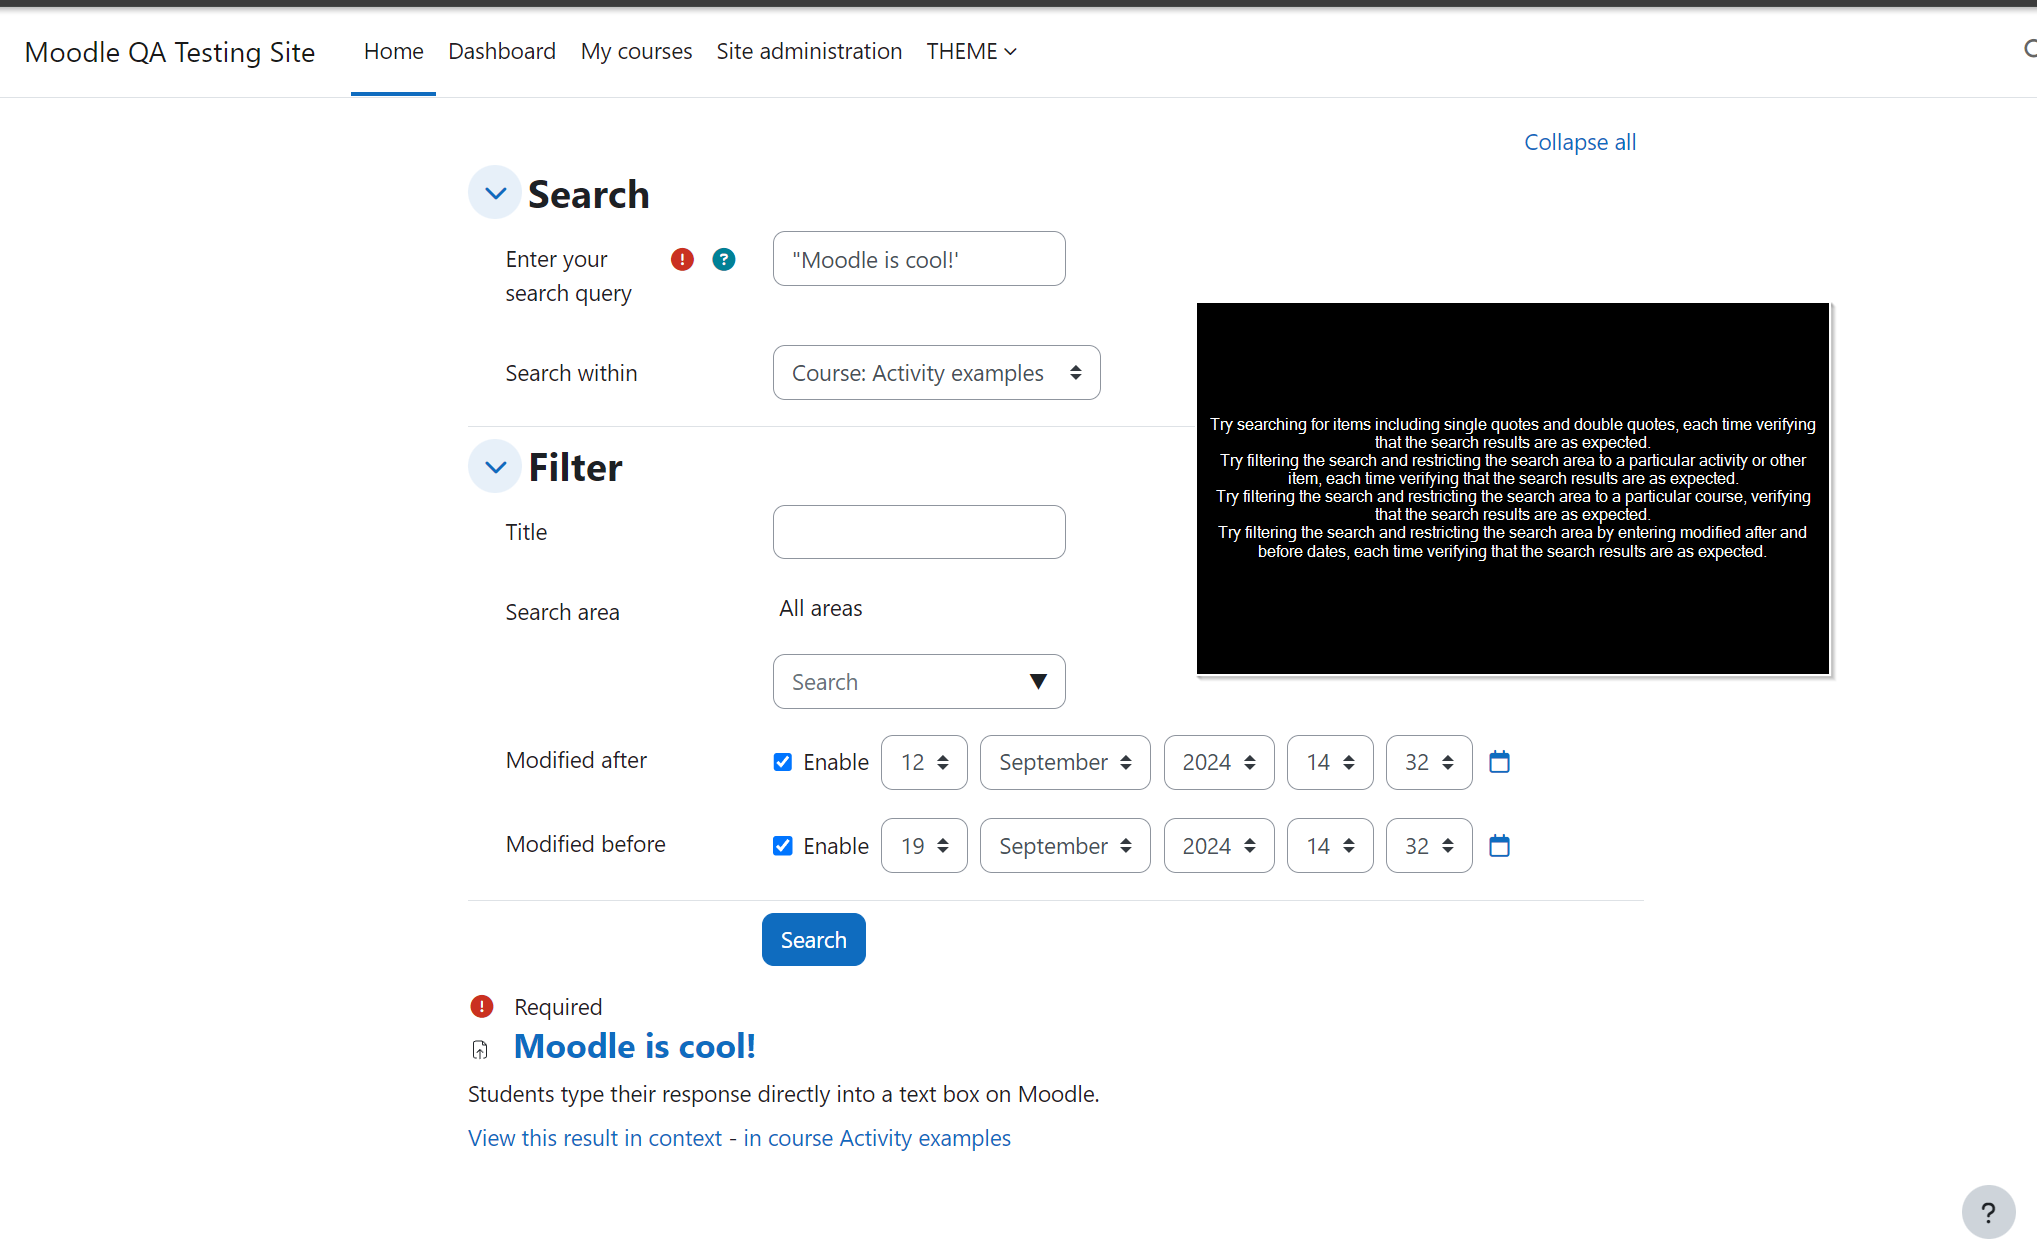The height and width of the screenshot is (1241, 2037).
Task: Change the Modified before month dropdown
Action: click(1065, 846)
